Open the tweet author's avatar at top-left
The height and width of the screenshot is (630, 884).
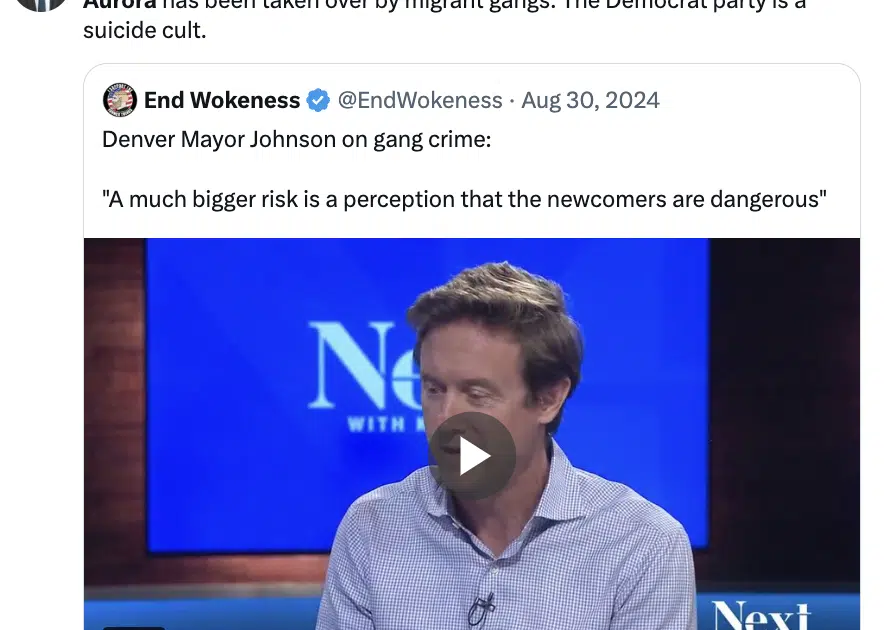click(41, 5)
